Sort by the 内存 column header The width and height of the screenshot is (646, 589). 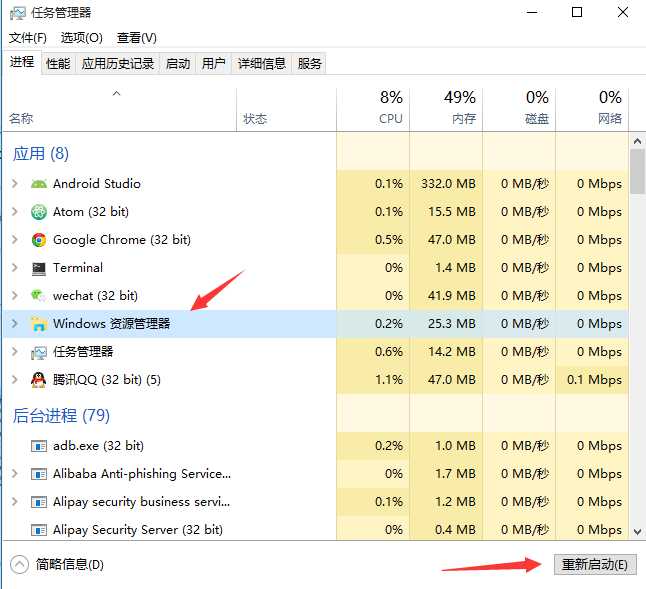pos(446,110)
